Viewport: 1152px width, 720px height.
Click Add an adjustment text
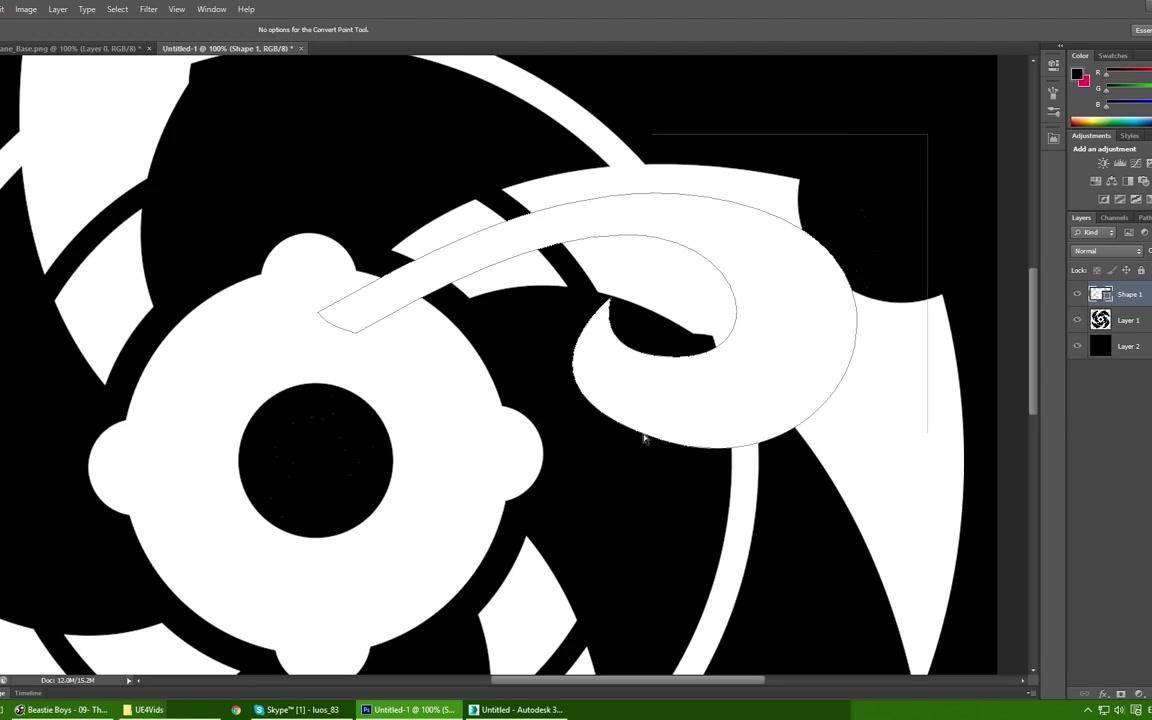[1104, 148]
